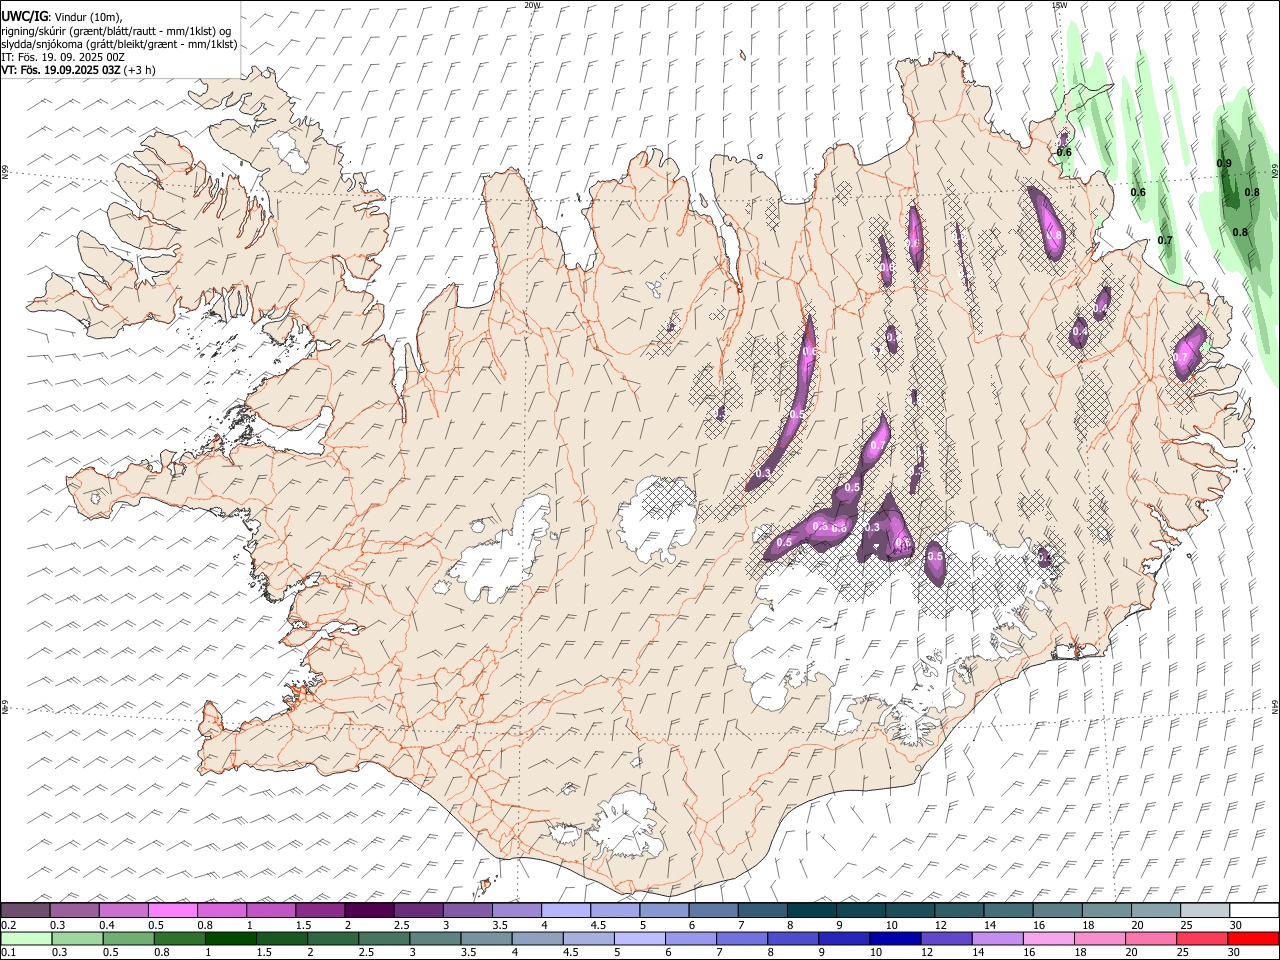Click the white snow swatch after 30
The width and height of the screenshot is (1280, 960).
click(1252, 910)
